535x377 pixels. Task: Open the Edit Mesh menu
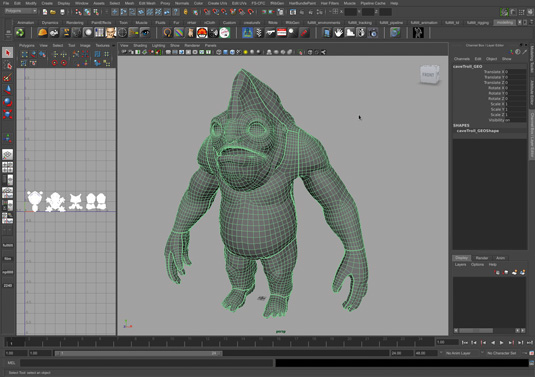[147, 3]
